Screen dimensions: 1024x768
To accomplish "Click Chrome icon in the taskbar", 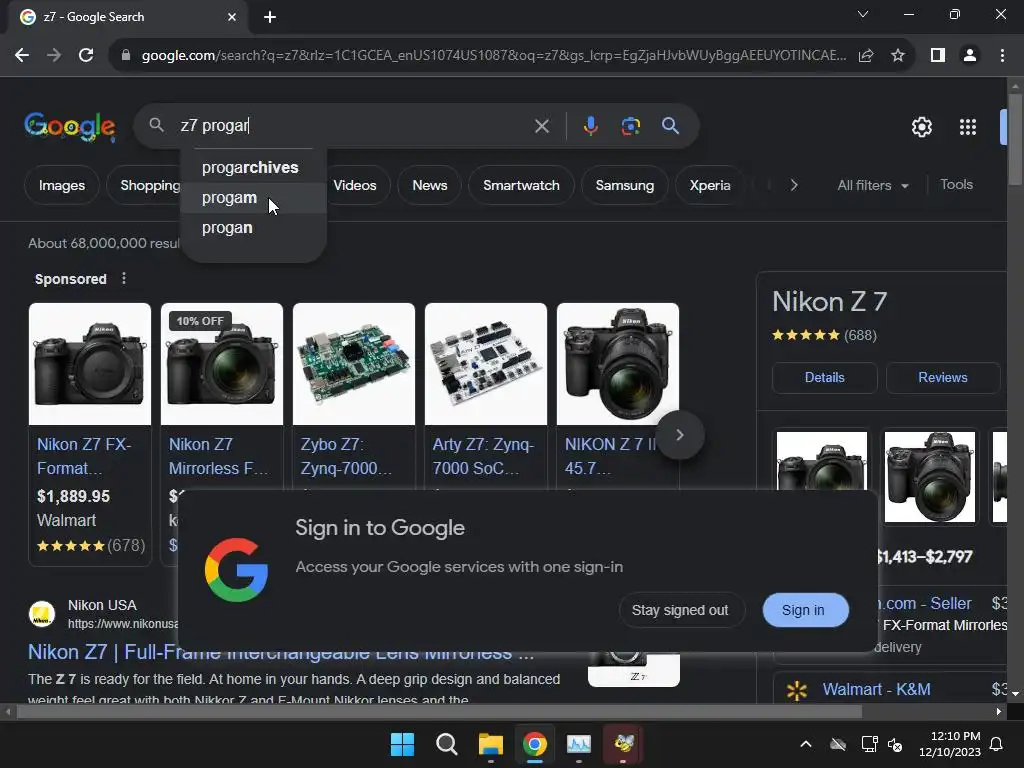I will [x=534, y=744].
